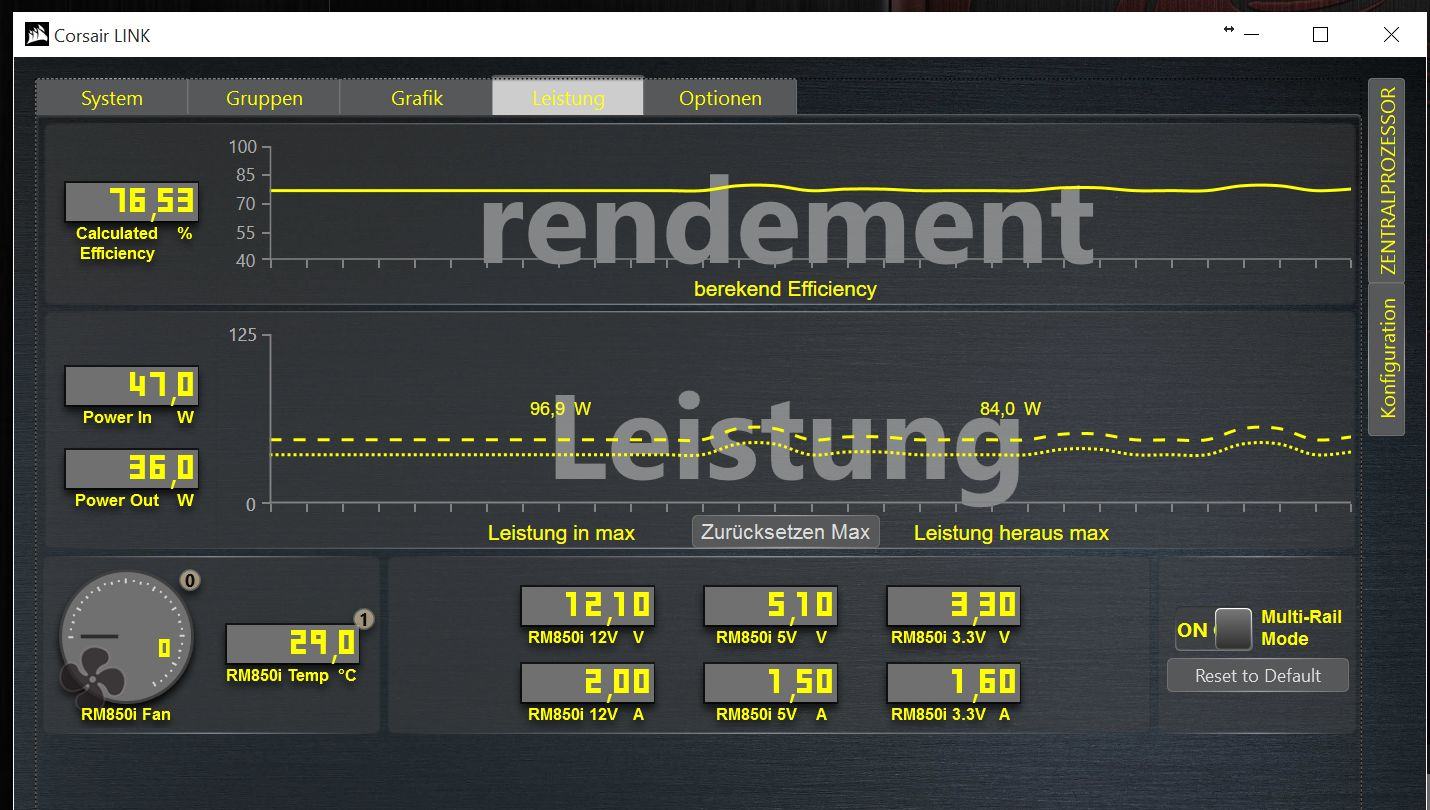1430x810 pixels.
Task: Click the Zurücksetzen Max button
Action: [785, 532]
